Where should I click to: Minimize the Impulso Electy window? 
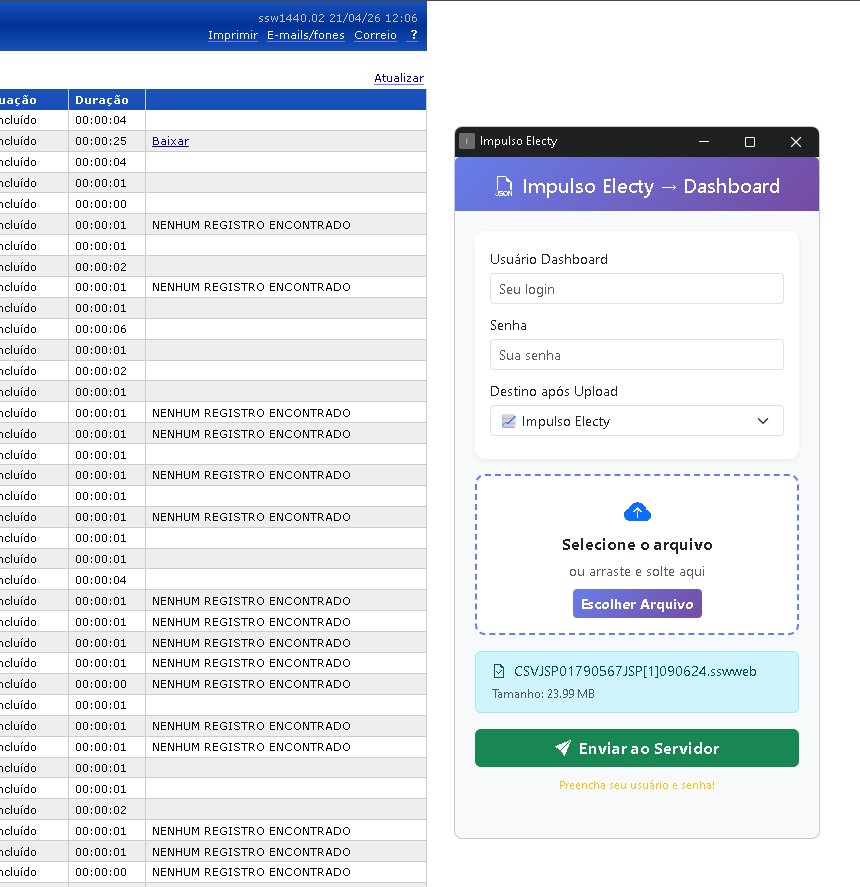tap(704, 141)
